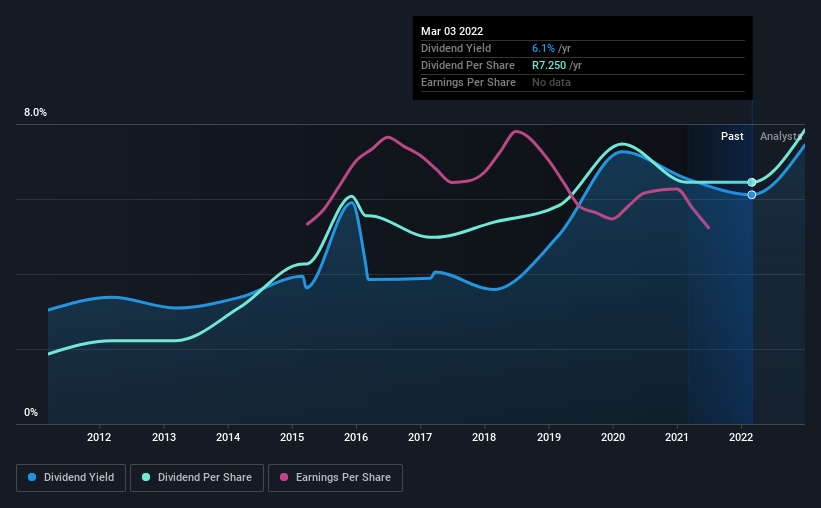
Task: Select the teal data point marker at Mar 2022
Action: coord(751,182)
